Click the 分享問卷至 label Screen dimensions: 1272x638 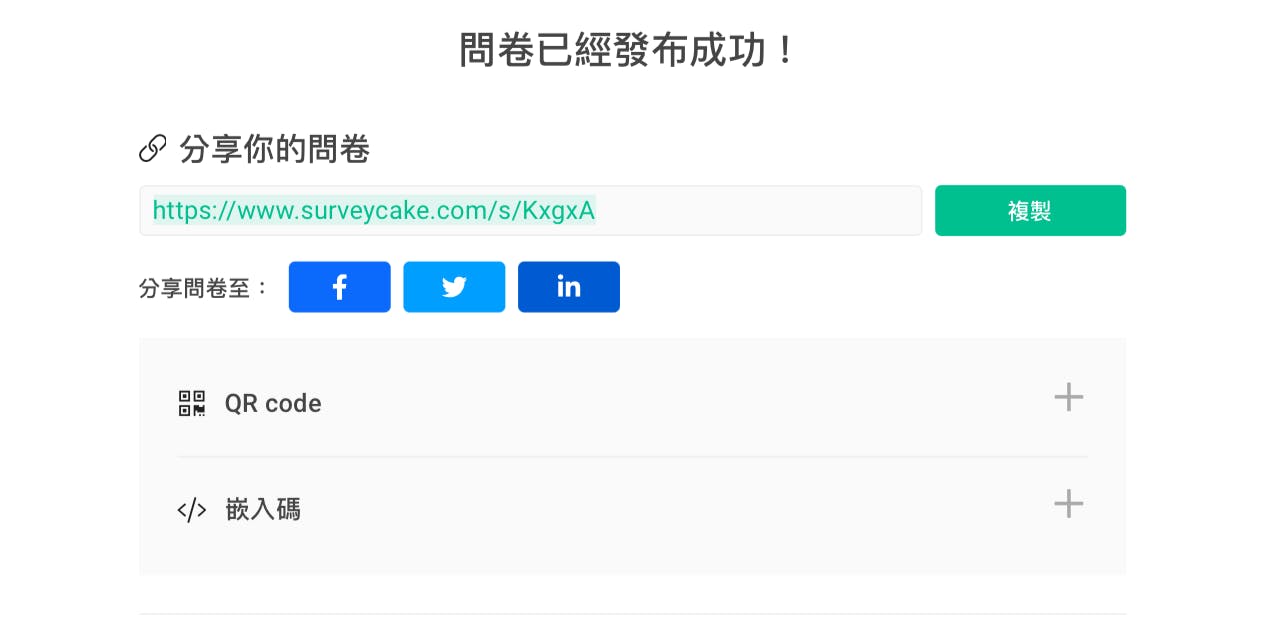pyautogui.click(x=204, y=288)
